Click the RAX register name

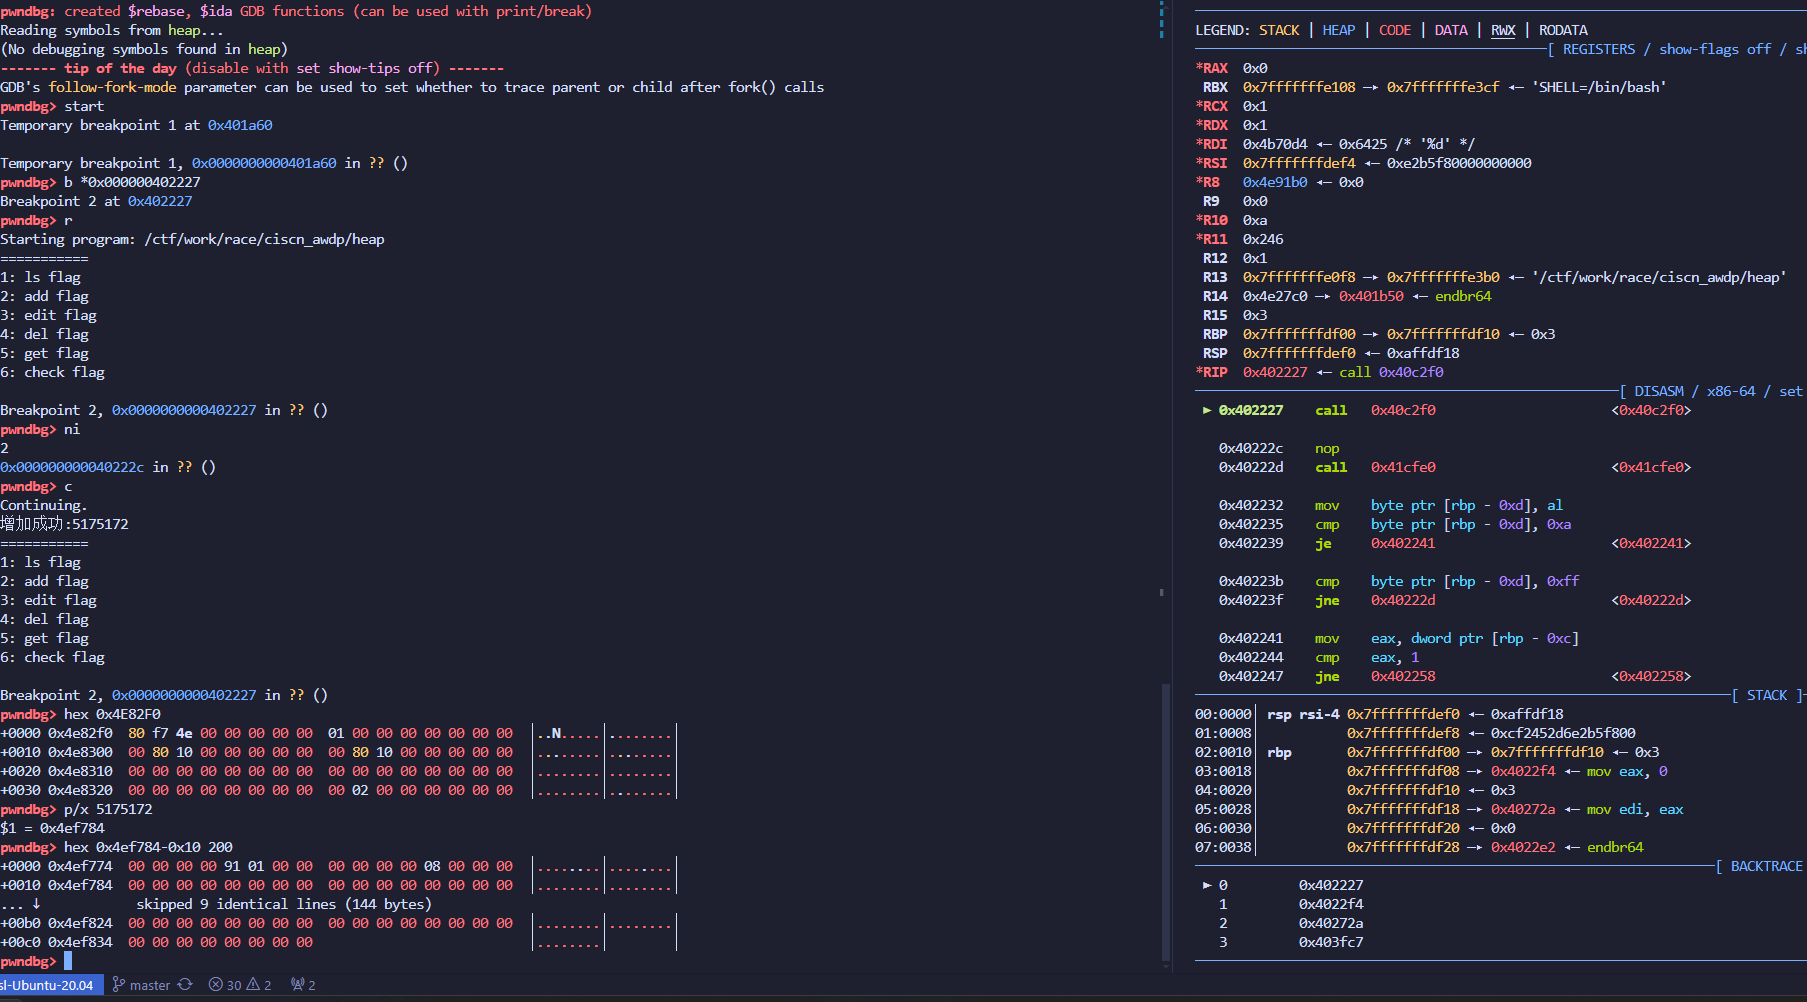tap(1215, 68)
